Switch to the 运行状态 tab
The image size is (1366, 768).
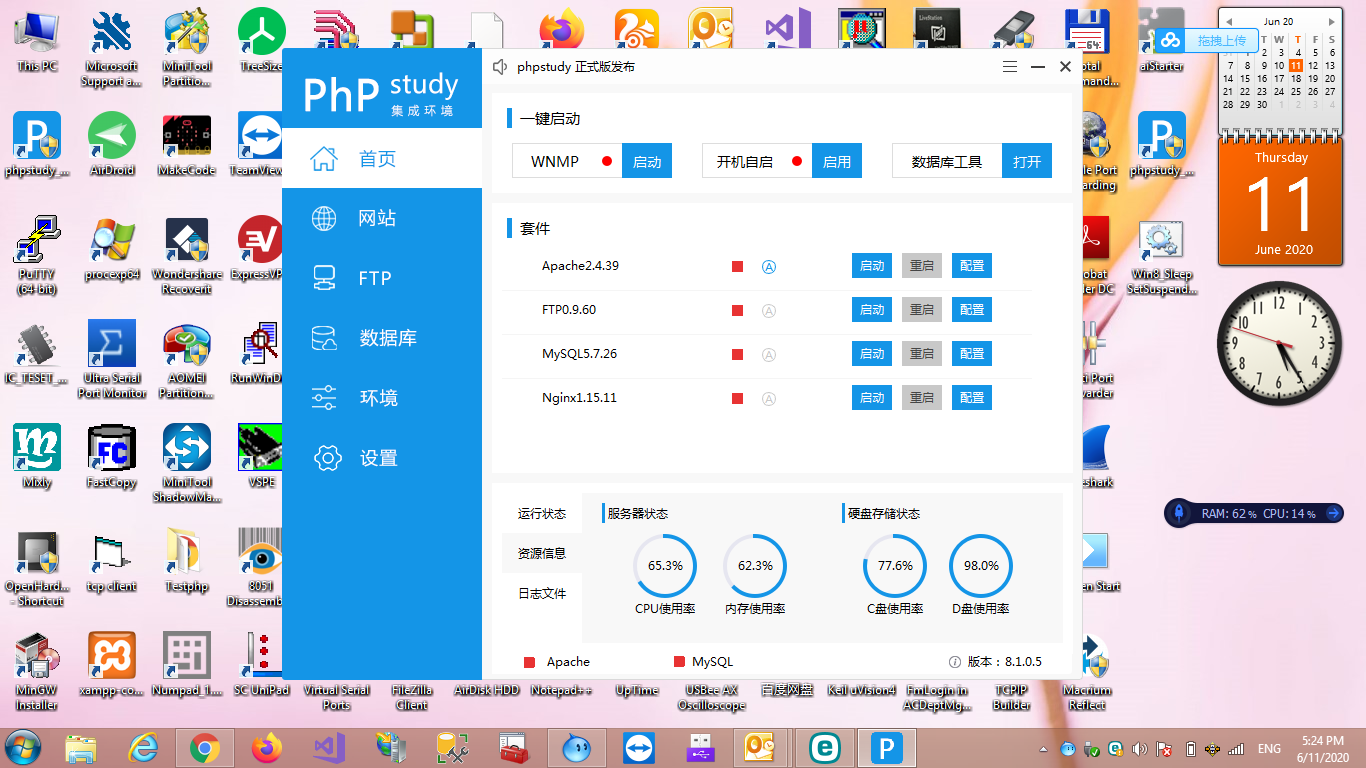(542, 514)
